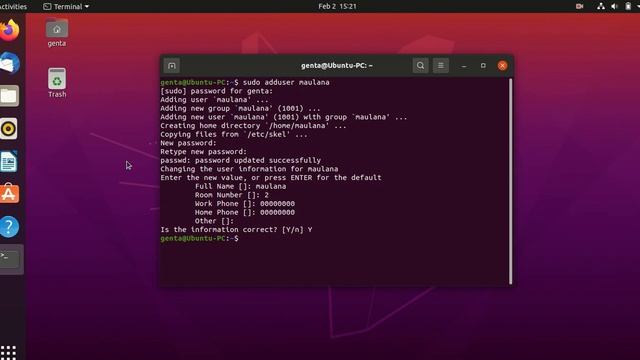640x360 pixels.
Task: Open the Terminal app menu dropdown
Action: (x=66, y=7)
